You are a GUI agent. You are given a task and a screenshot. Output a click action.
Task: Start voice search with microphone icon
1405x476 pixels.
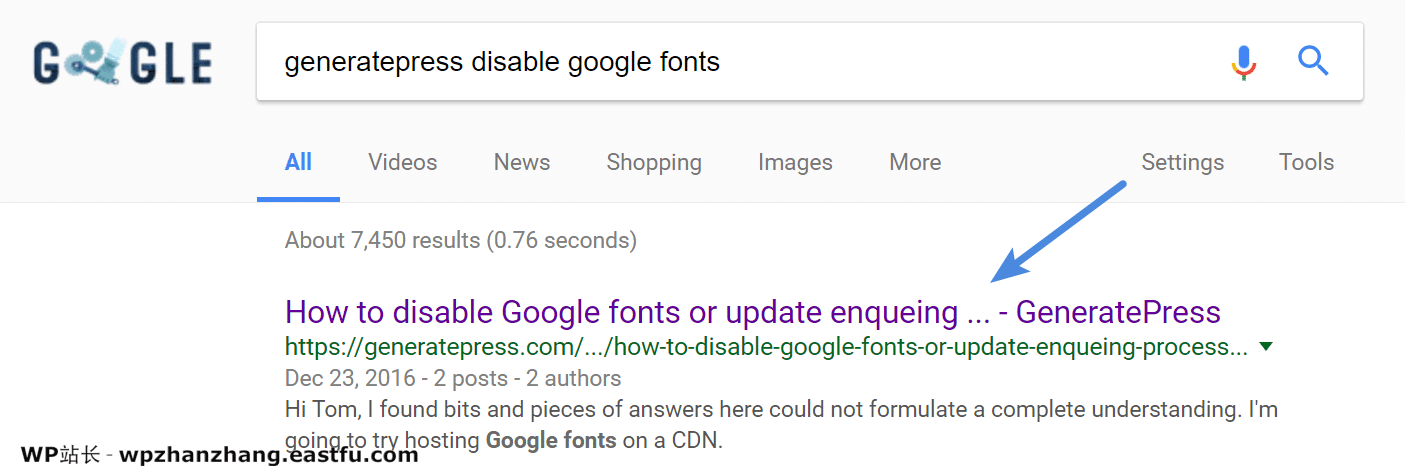tap(1243, 62)
